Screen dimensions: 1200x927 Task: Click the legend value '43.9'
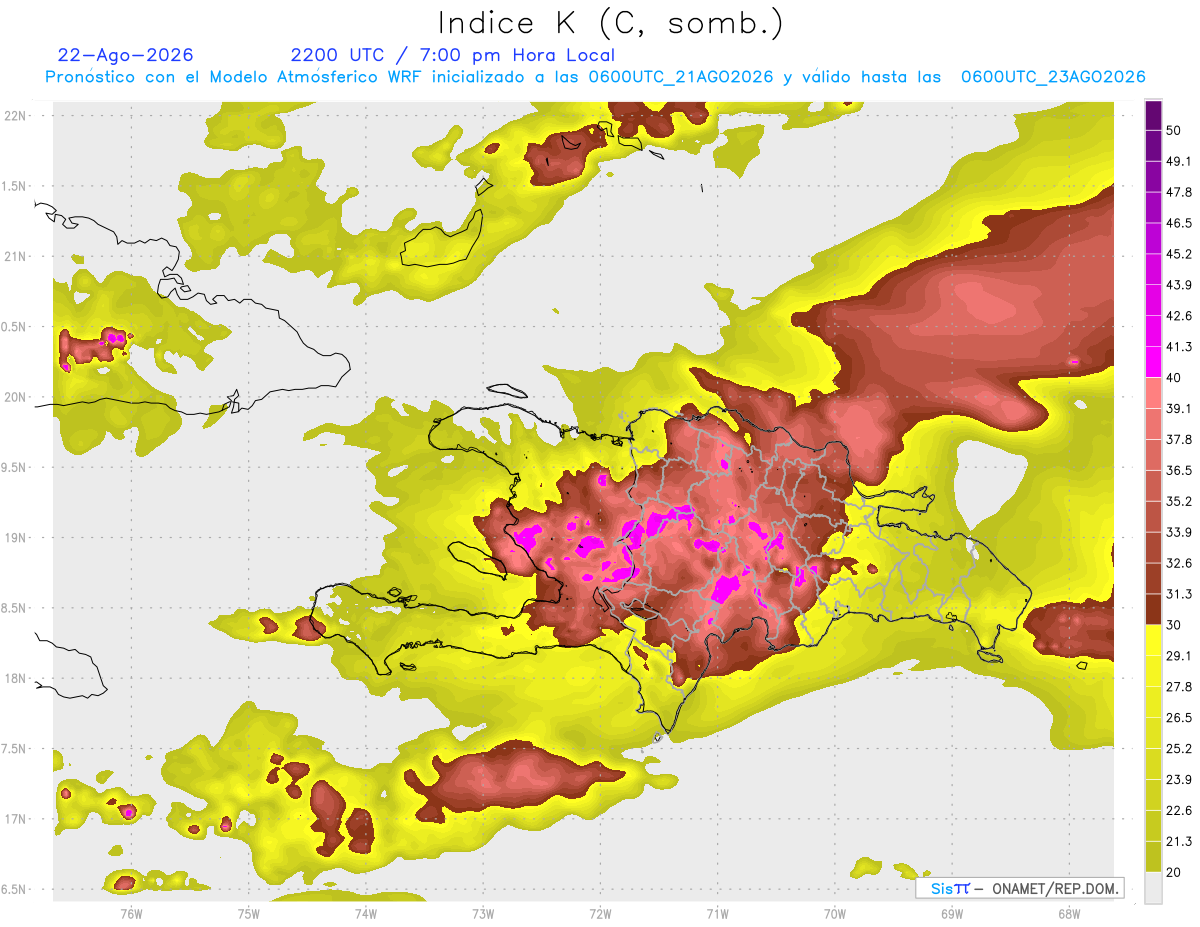coord(1180,285)
